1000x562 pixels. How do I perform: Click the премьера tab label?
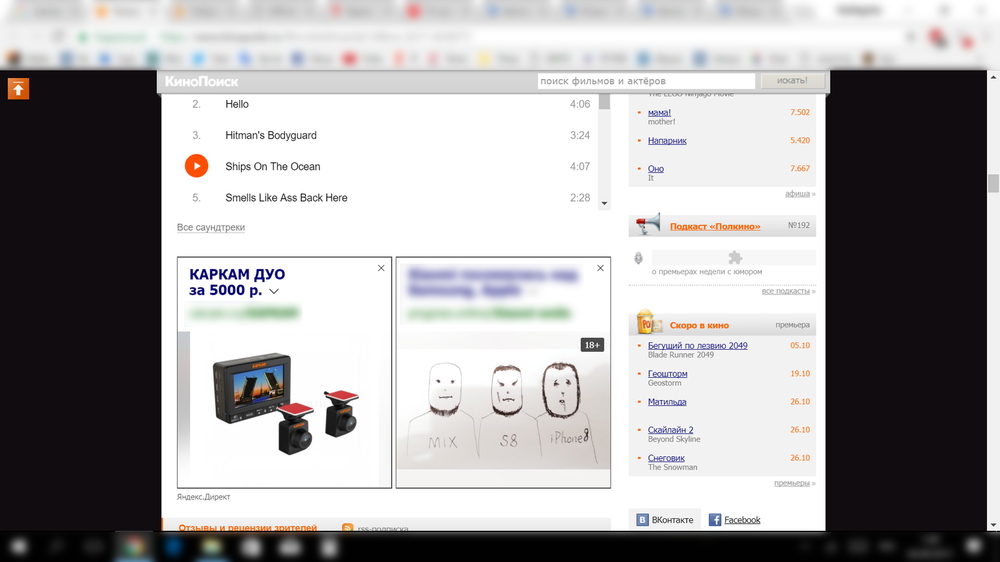pyautogui.click(x=792, y=325)
